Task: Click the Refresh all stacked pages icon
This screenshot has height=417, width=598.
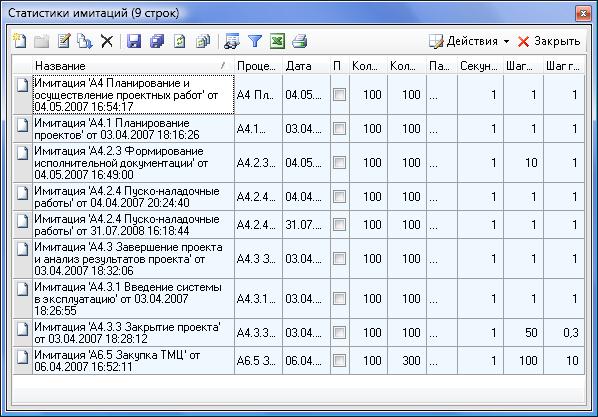Action: pos(203,41)
